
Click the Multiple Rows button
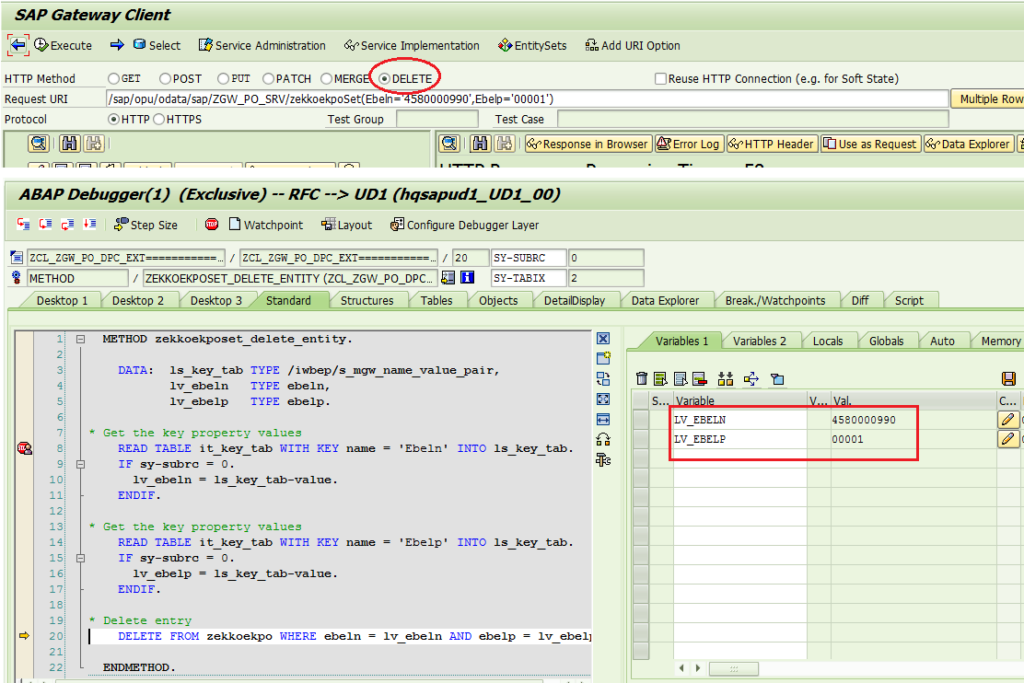coord(988,99)
